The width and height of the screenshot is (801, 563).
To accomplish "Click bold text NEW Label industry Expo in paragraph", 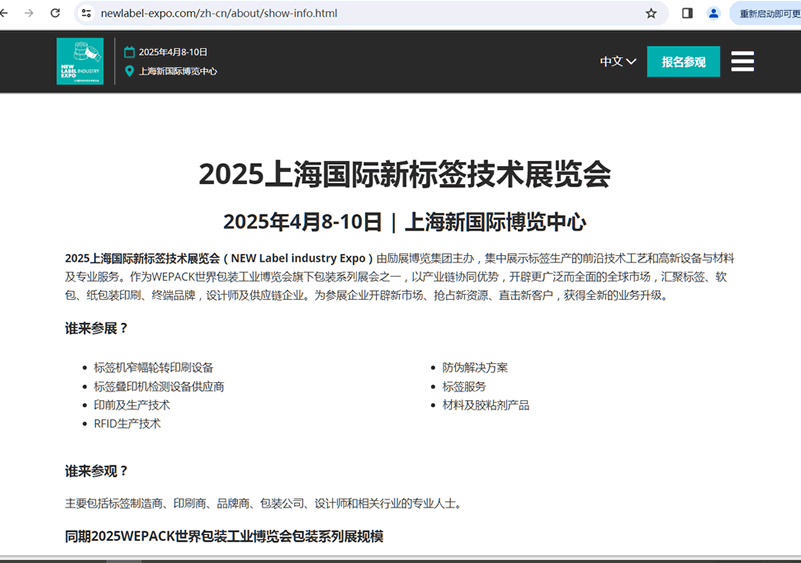I will tap(298, 259).
